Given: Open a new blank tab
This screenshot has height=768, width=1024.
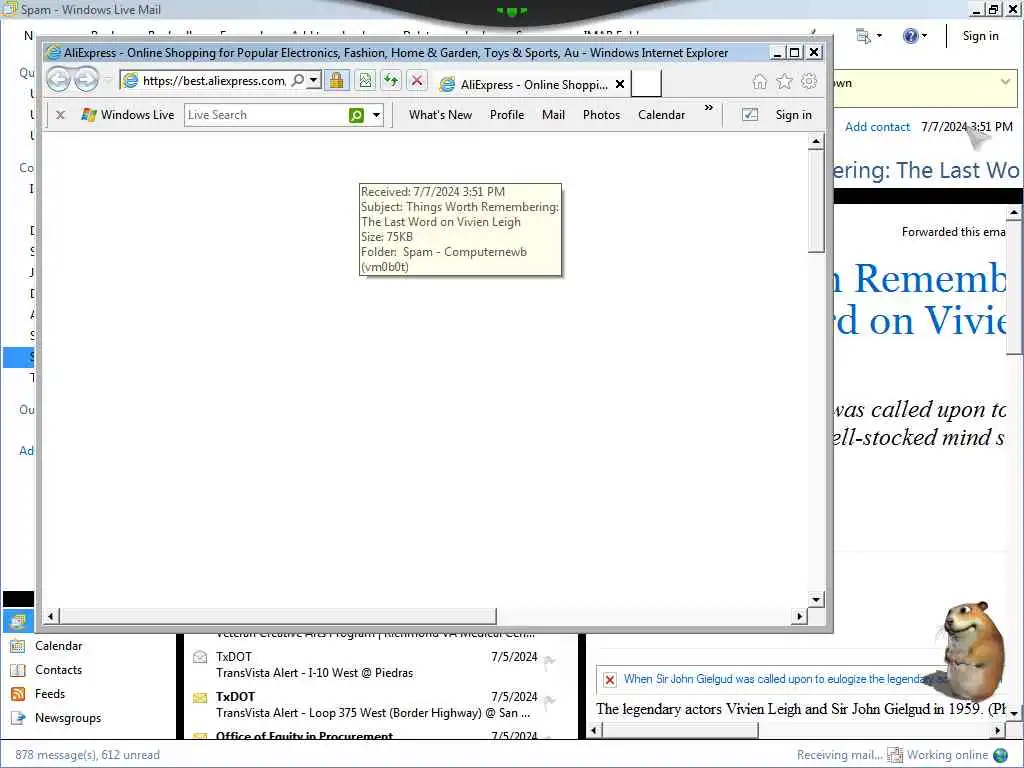Looking at the screenshot, I should click(x=646, y=84).
